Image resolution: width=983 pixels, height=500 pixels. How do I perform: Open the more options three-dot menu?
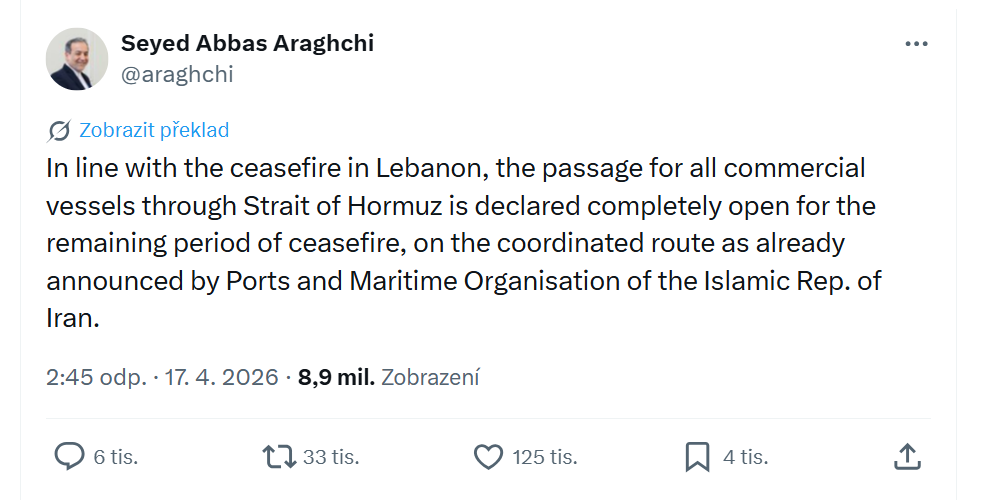click(x=916, y=44)
